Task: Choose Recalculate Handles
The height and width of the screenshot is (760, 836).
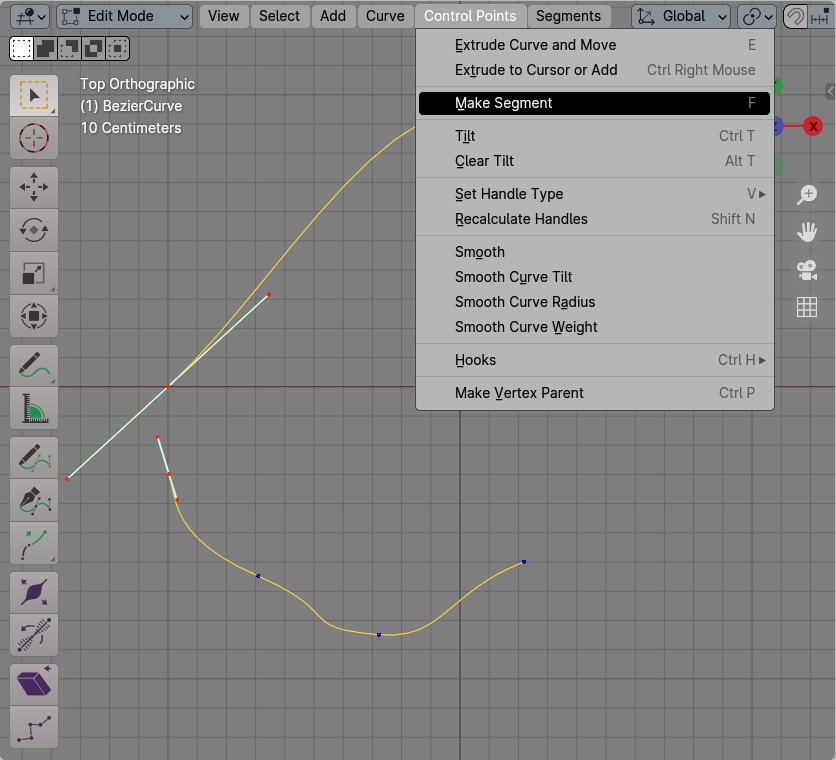Action: [594, 219]
